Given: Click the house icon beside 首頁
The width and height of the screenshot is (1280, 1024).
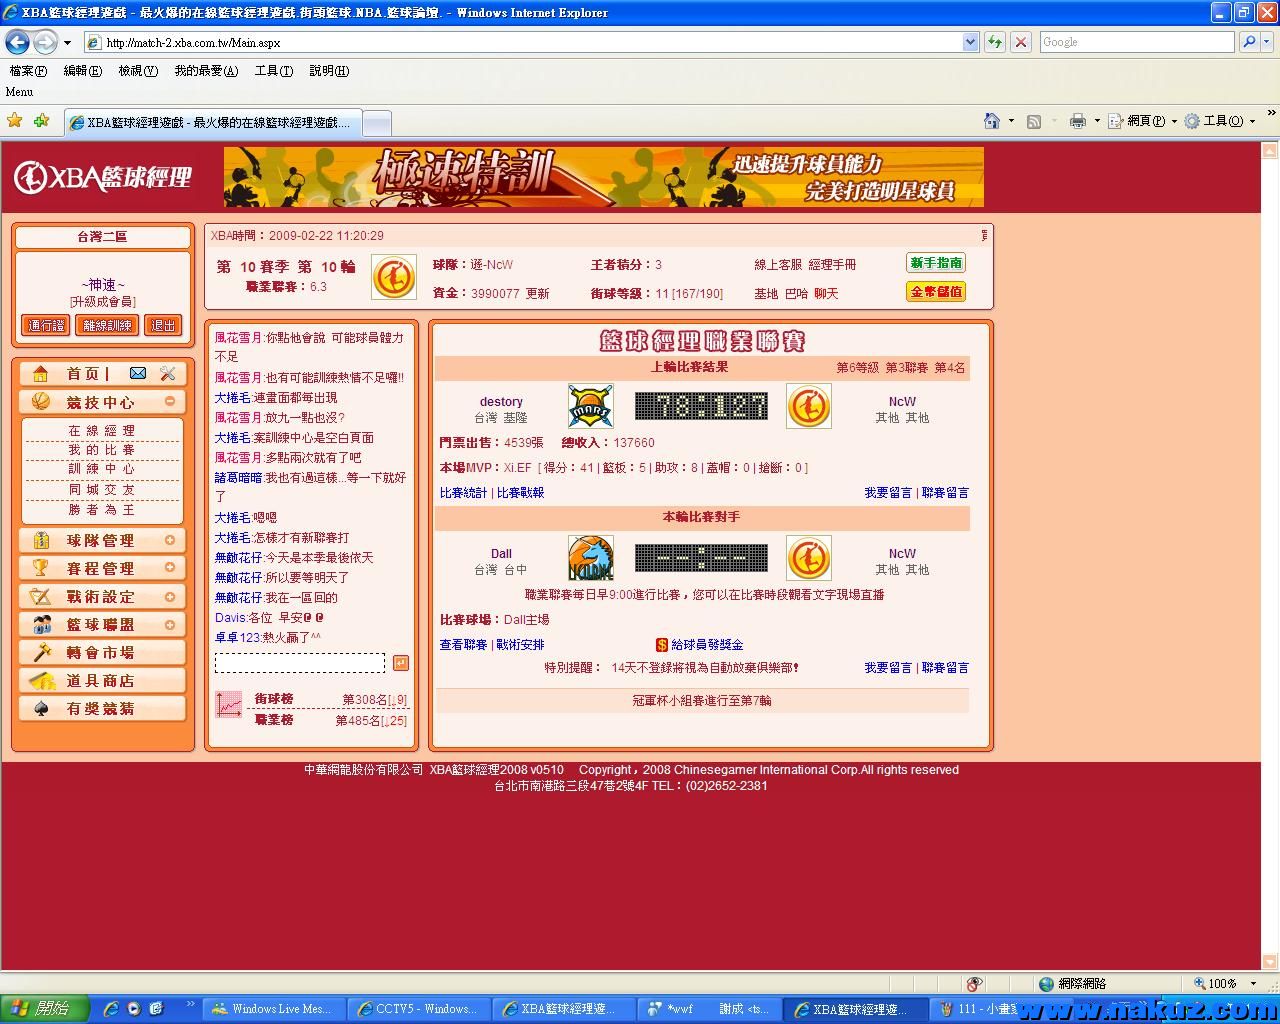Looking at the screenshot, I should [x=41, y=373].
